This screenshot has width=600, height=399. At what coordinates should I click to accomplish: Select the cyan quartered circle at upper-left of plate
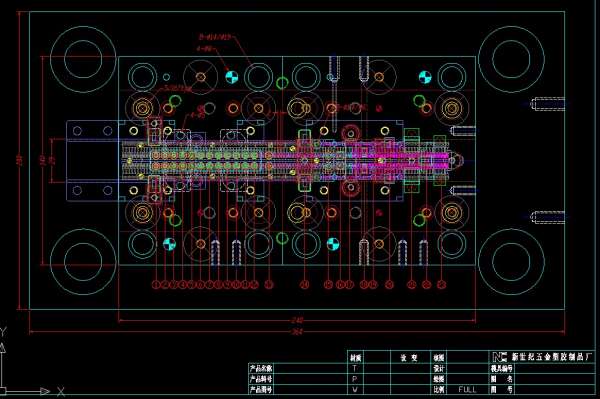(x=231, y=77)
